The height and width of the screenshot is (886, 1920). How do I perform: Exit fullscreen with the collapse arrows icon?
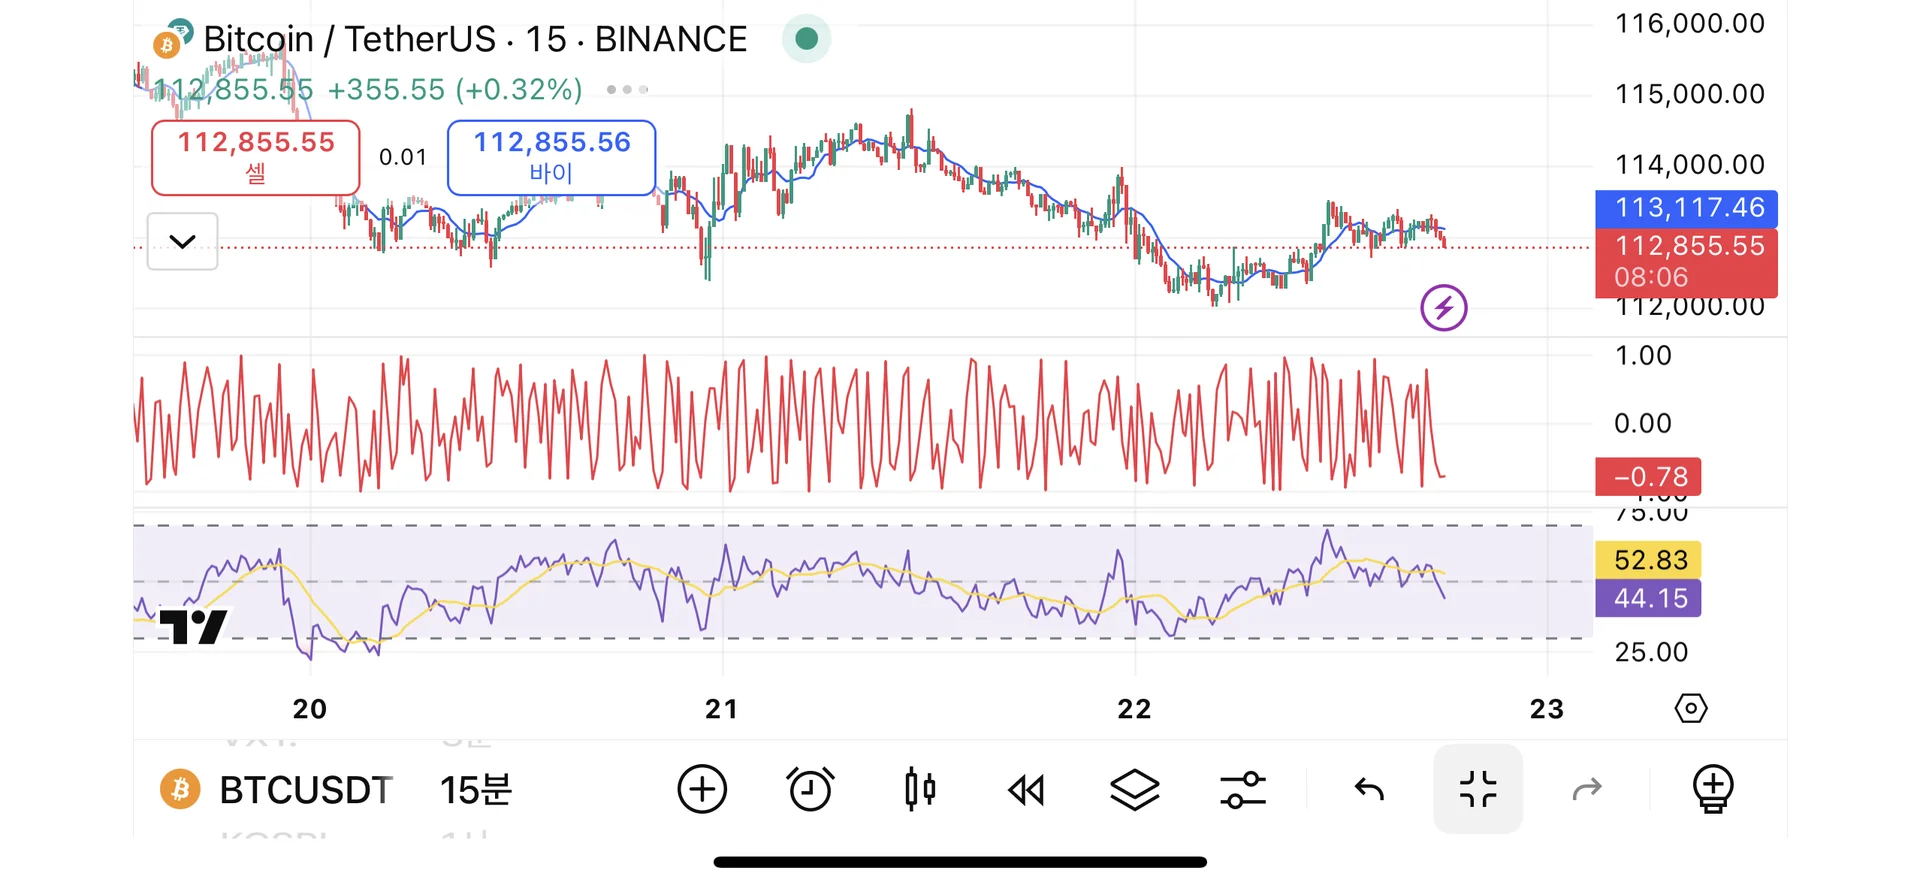coord(1478,789)
